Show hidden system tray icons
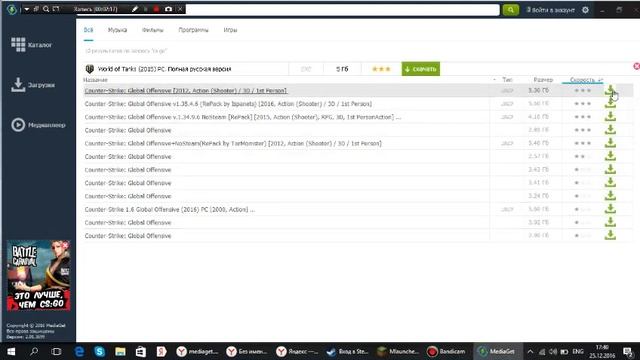Screen dimensions: 640x360 click(530, 351)
